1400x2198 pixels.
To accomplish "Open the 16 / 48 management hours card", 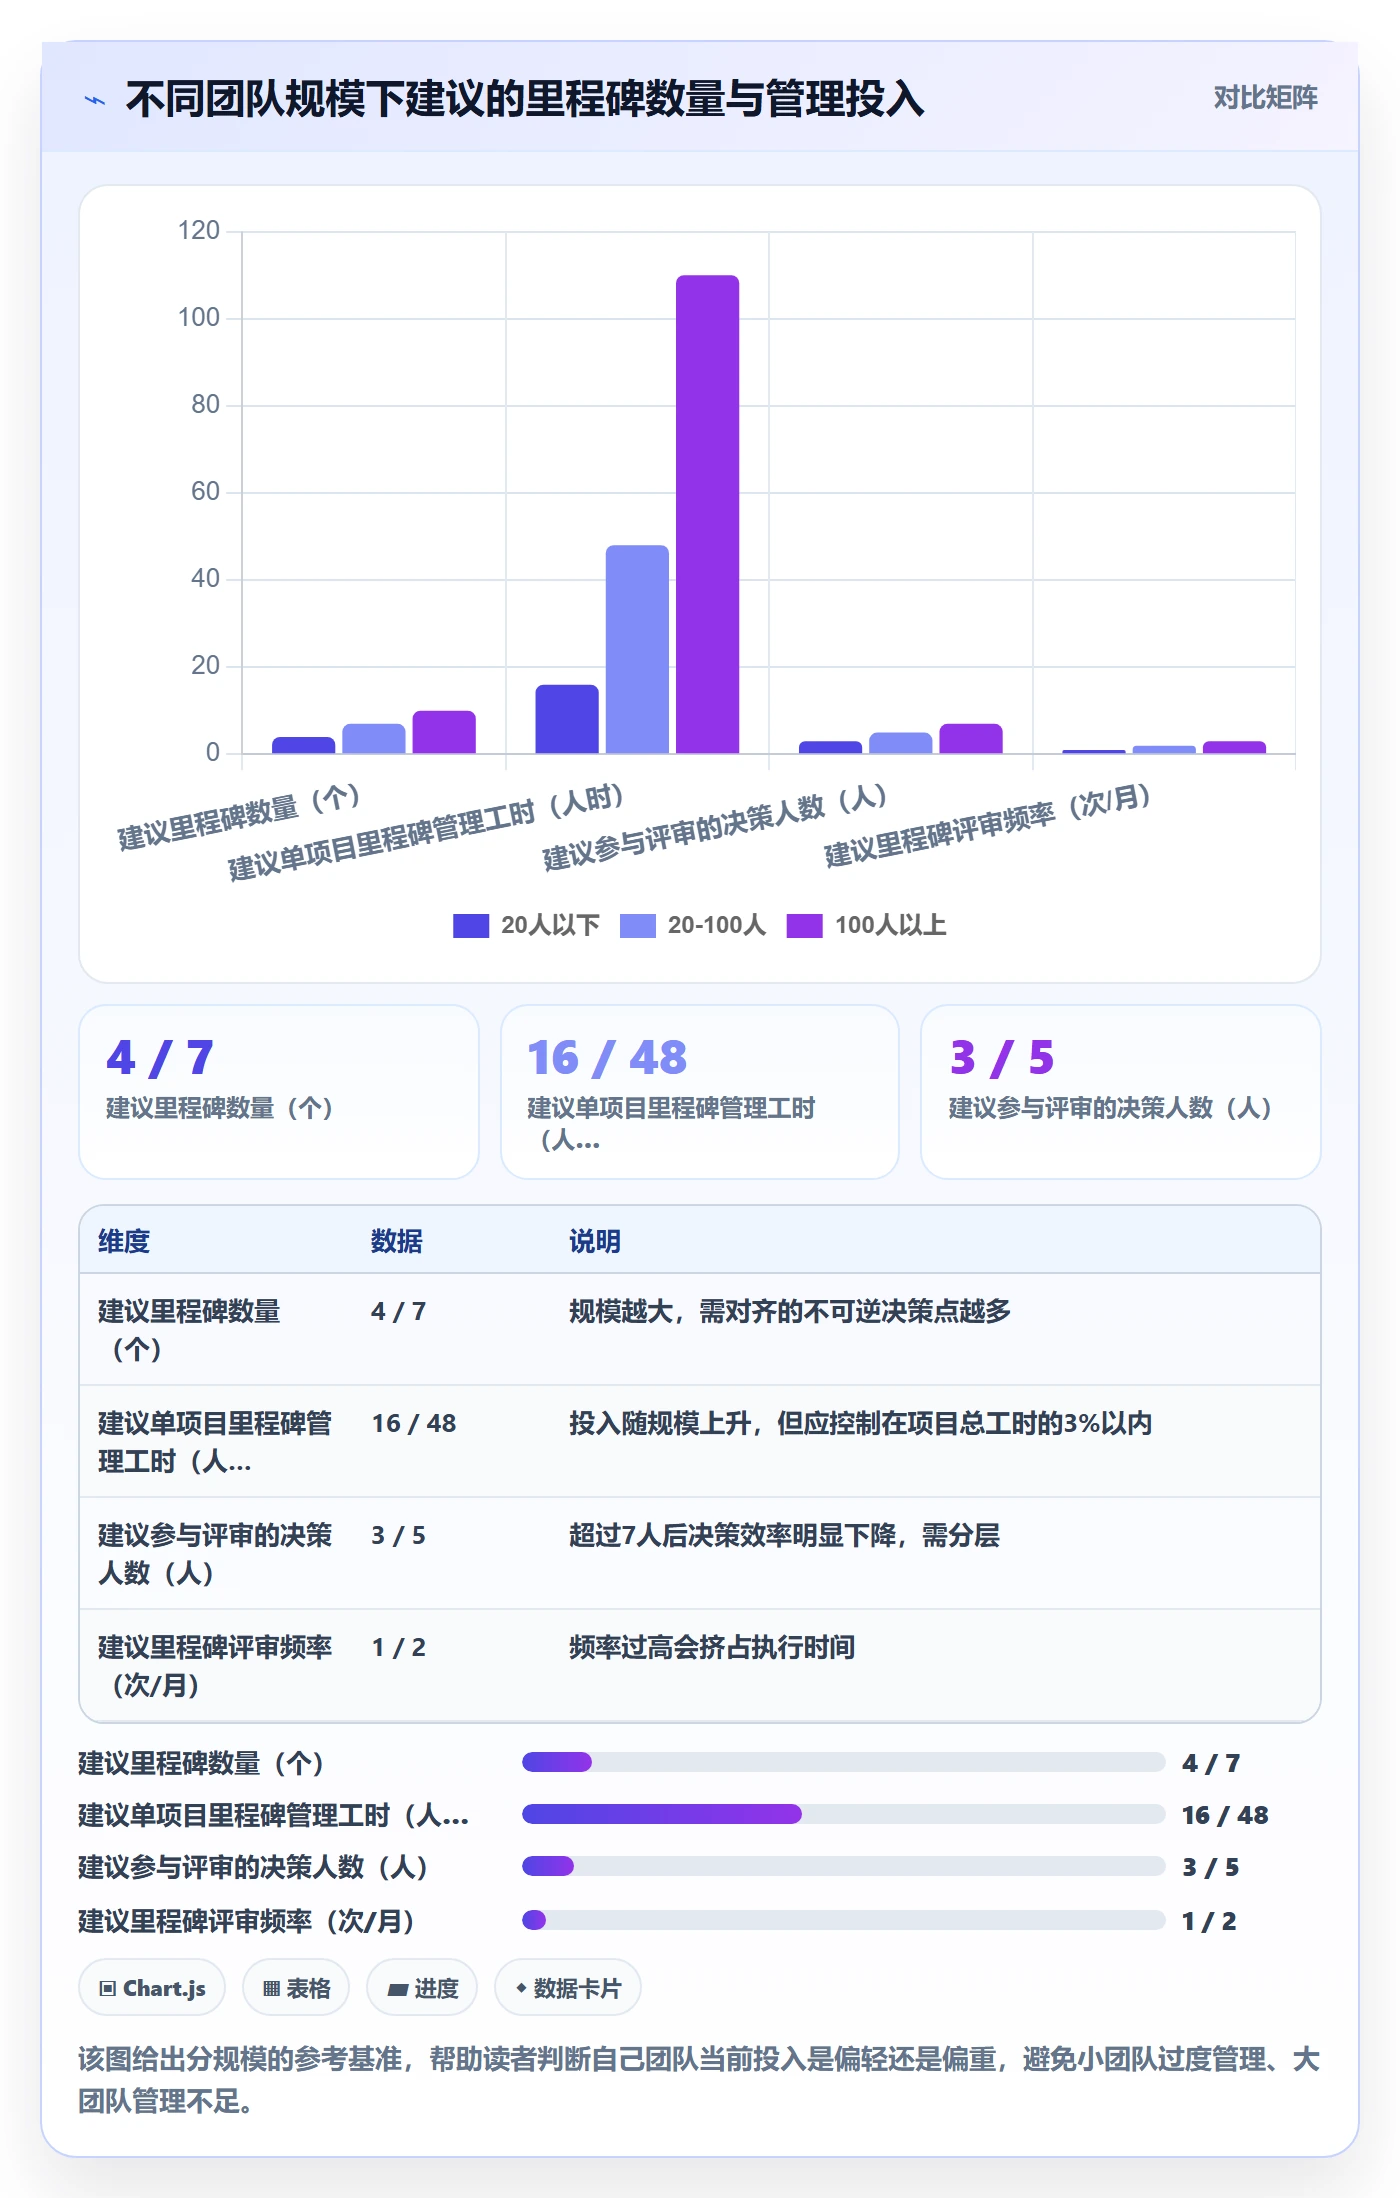I will (x=700, y=1092).
